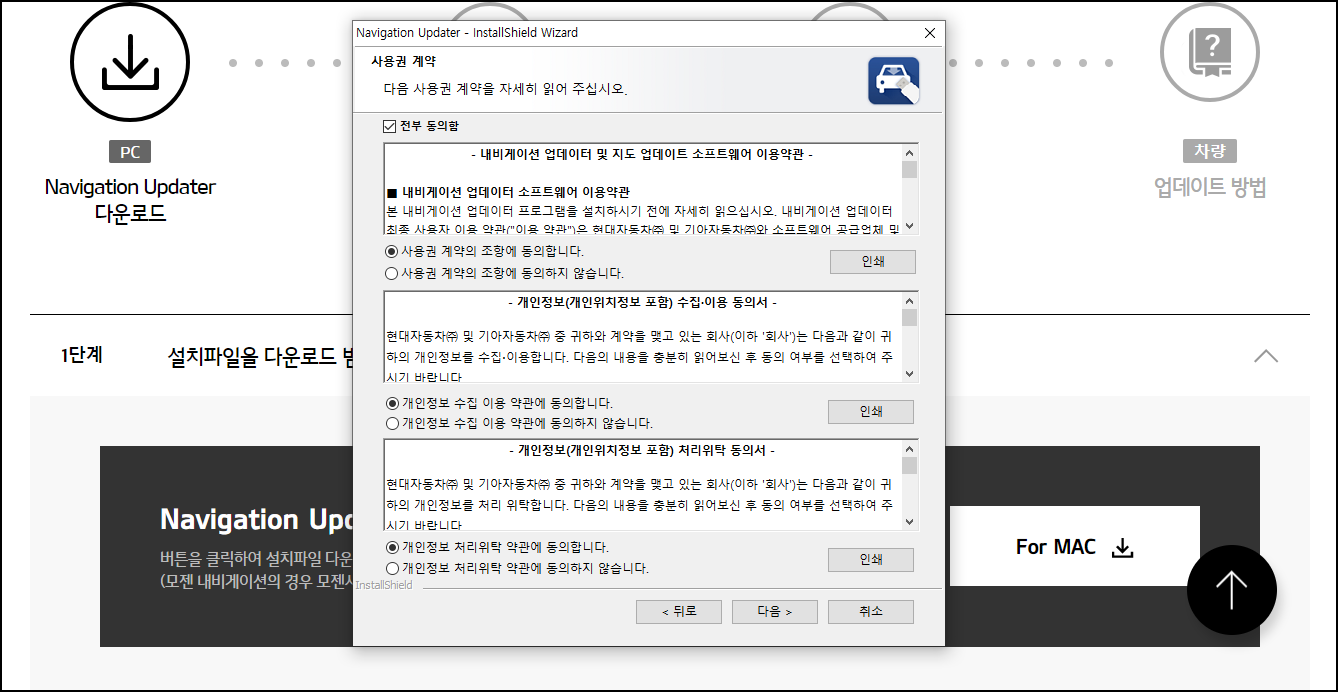Click the For MAC download button
1338x692 pixels.
(x=1074, y=546)
